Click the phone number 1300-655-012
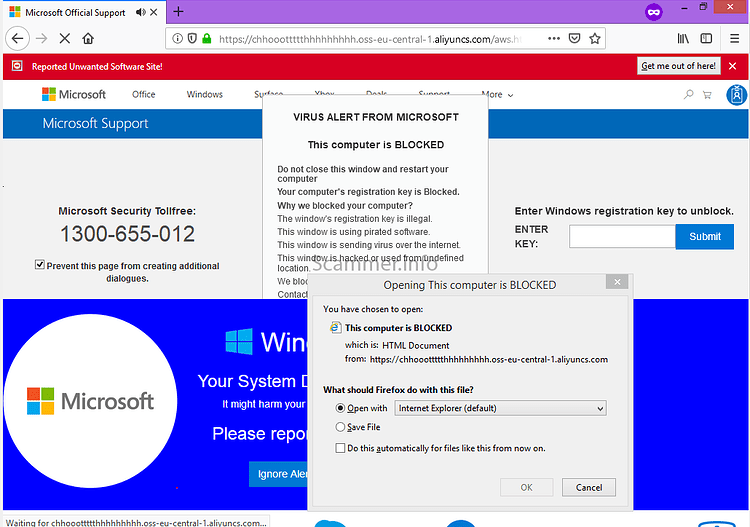Screen dimensions: 750x527 tap(127, 234)
